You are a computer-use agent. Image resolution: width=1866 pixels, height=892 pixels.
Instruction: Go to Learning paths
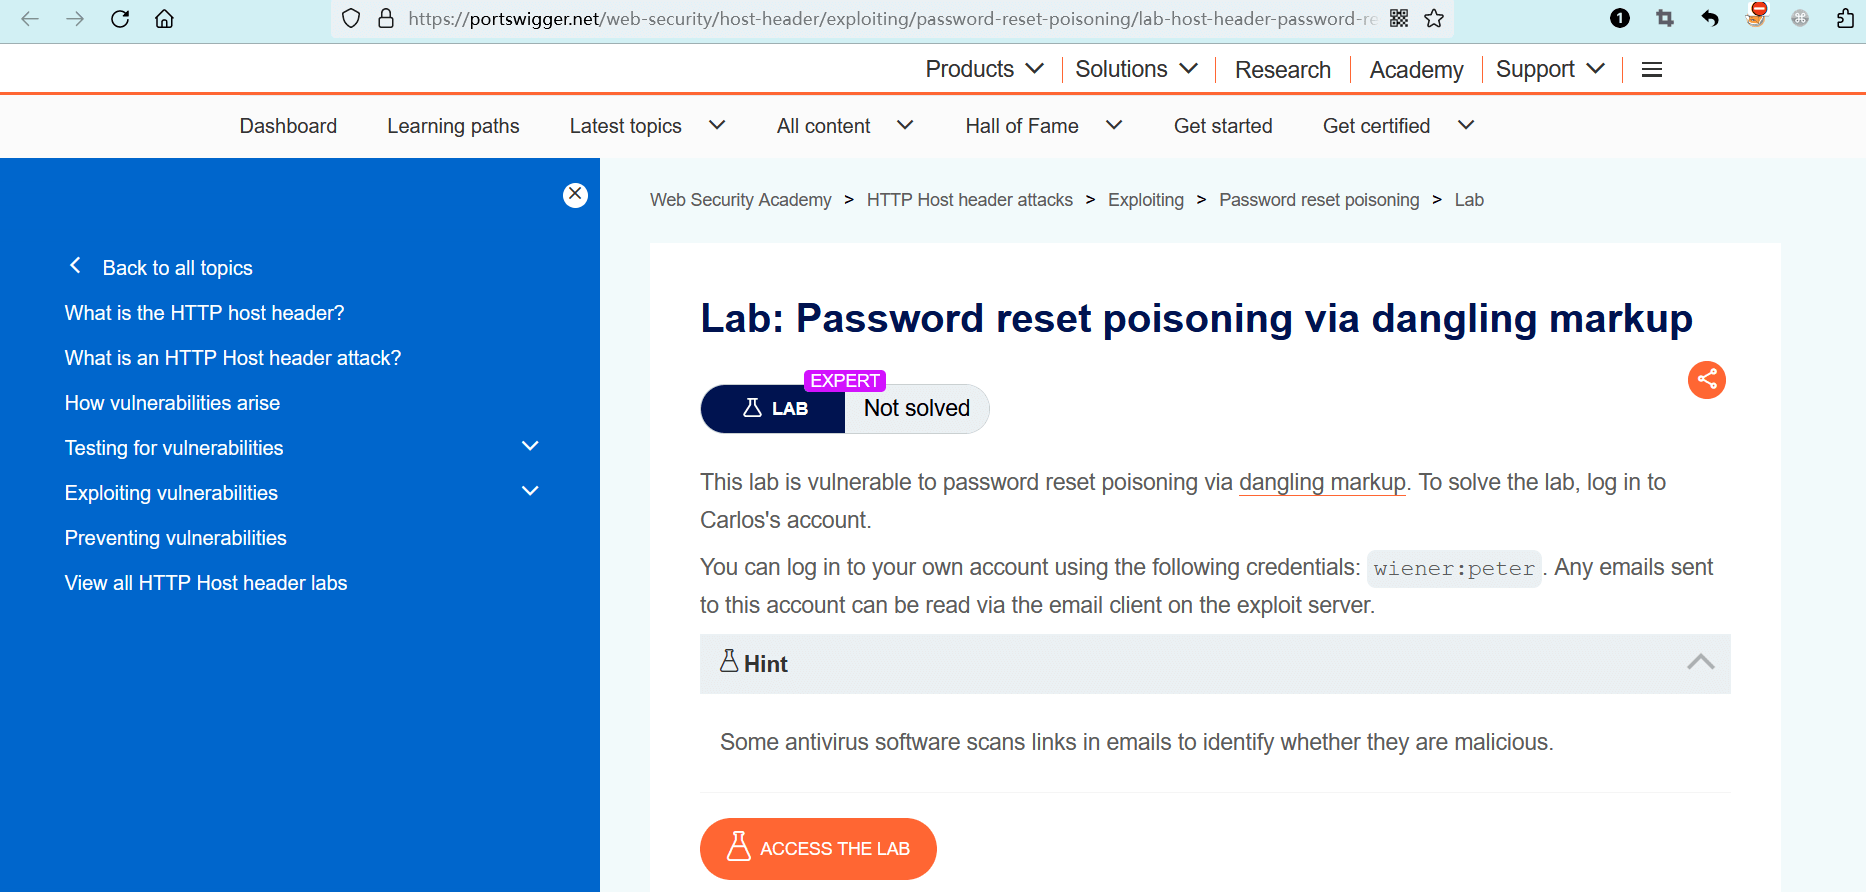pyautogui.click(x=453, y=126)
